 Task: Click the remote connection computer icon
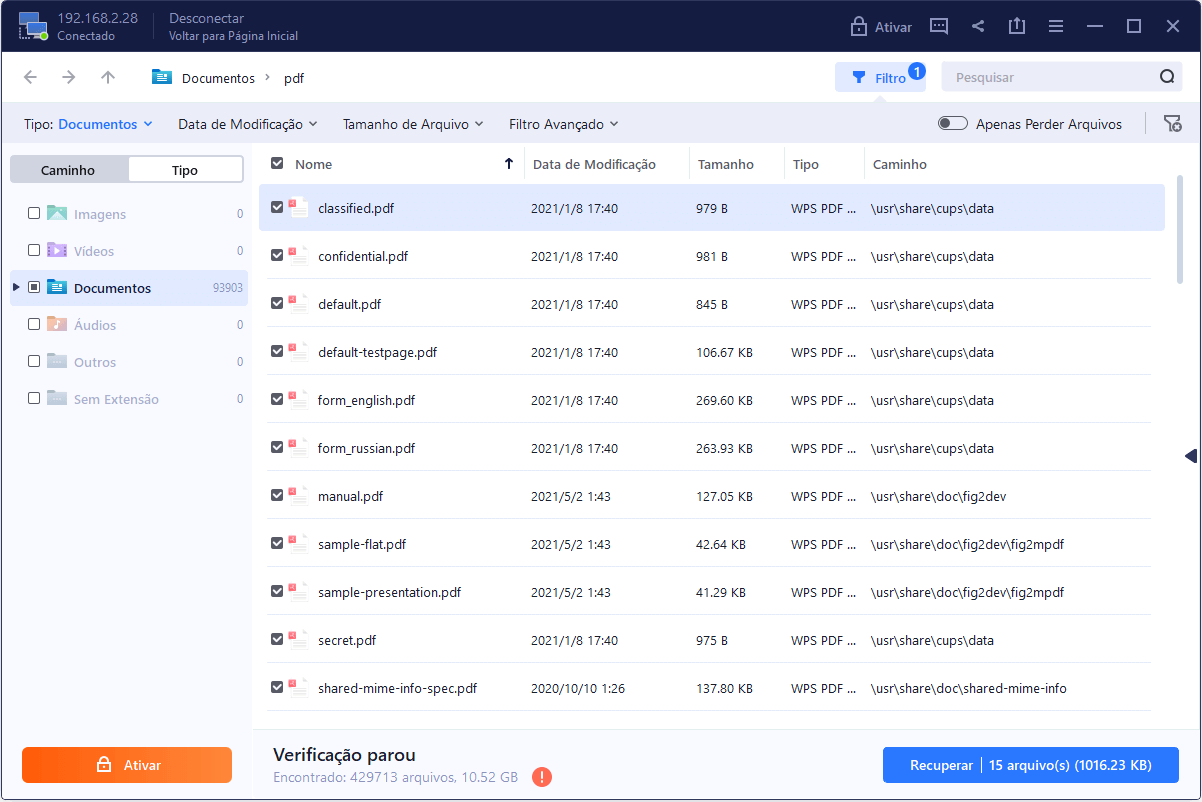(33, 27)
